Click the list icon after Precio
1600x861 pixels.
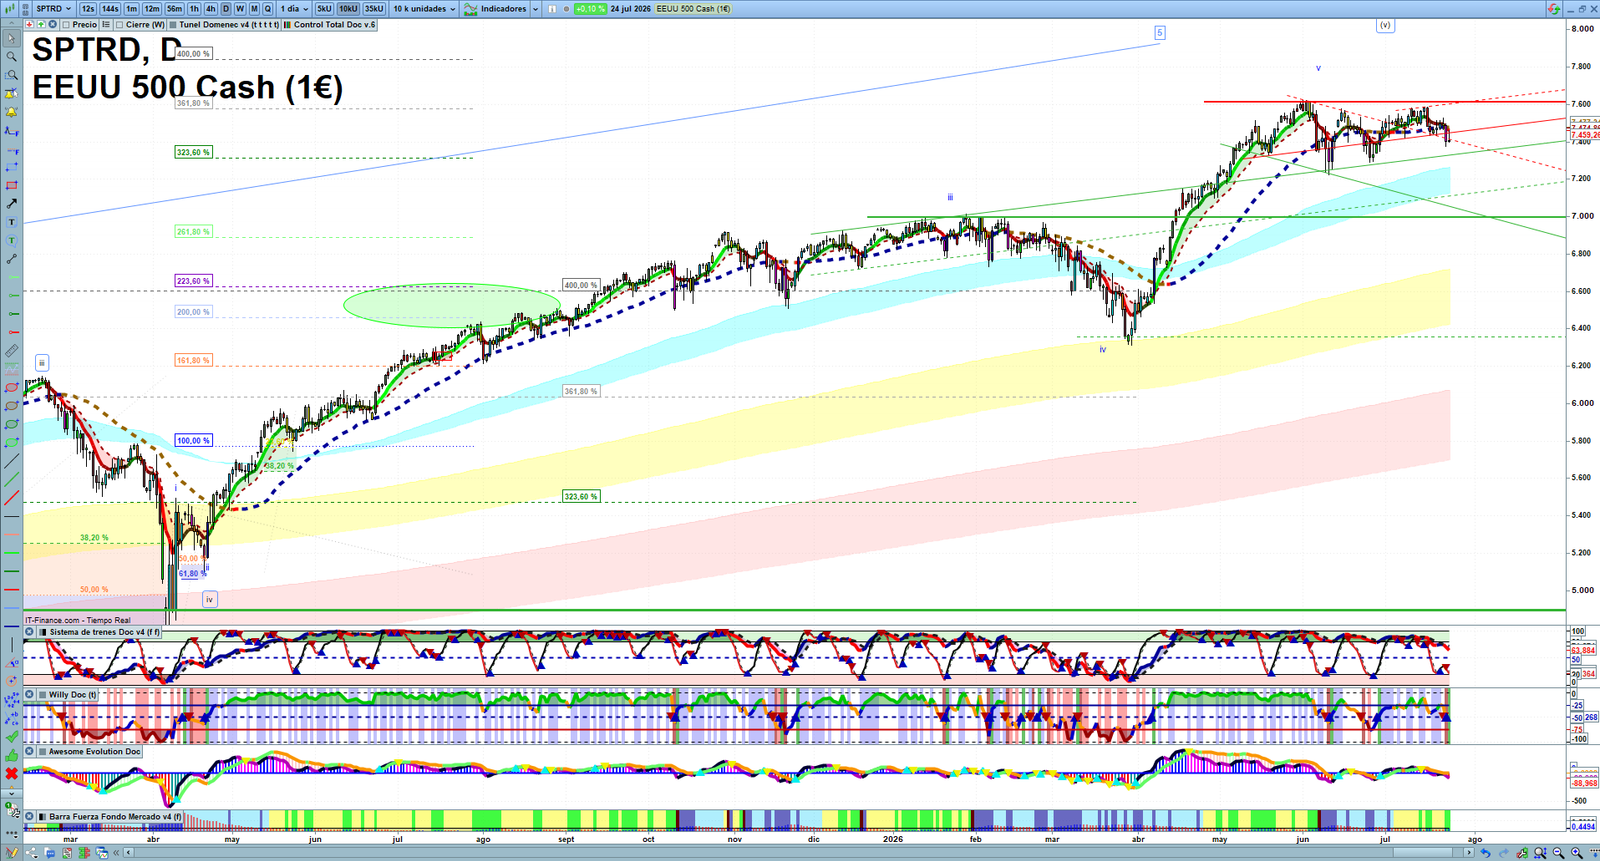coord(106,24)
